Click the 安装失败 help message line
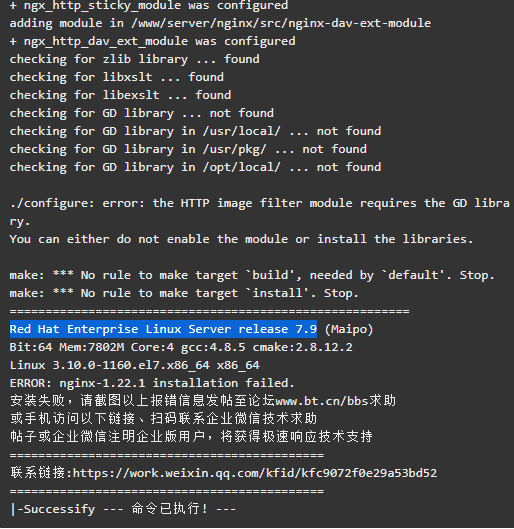514x529 pixels. coord(203,401)
